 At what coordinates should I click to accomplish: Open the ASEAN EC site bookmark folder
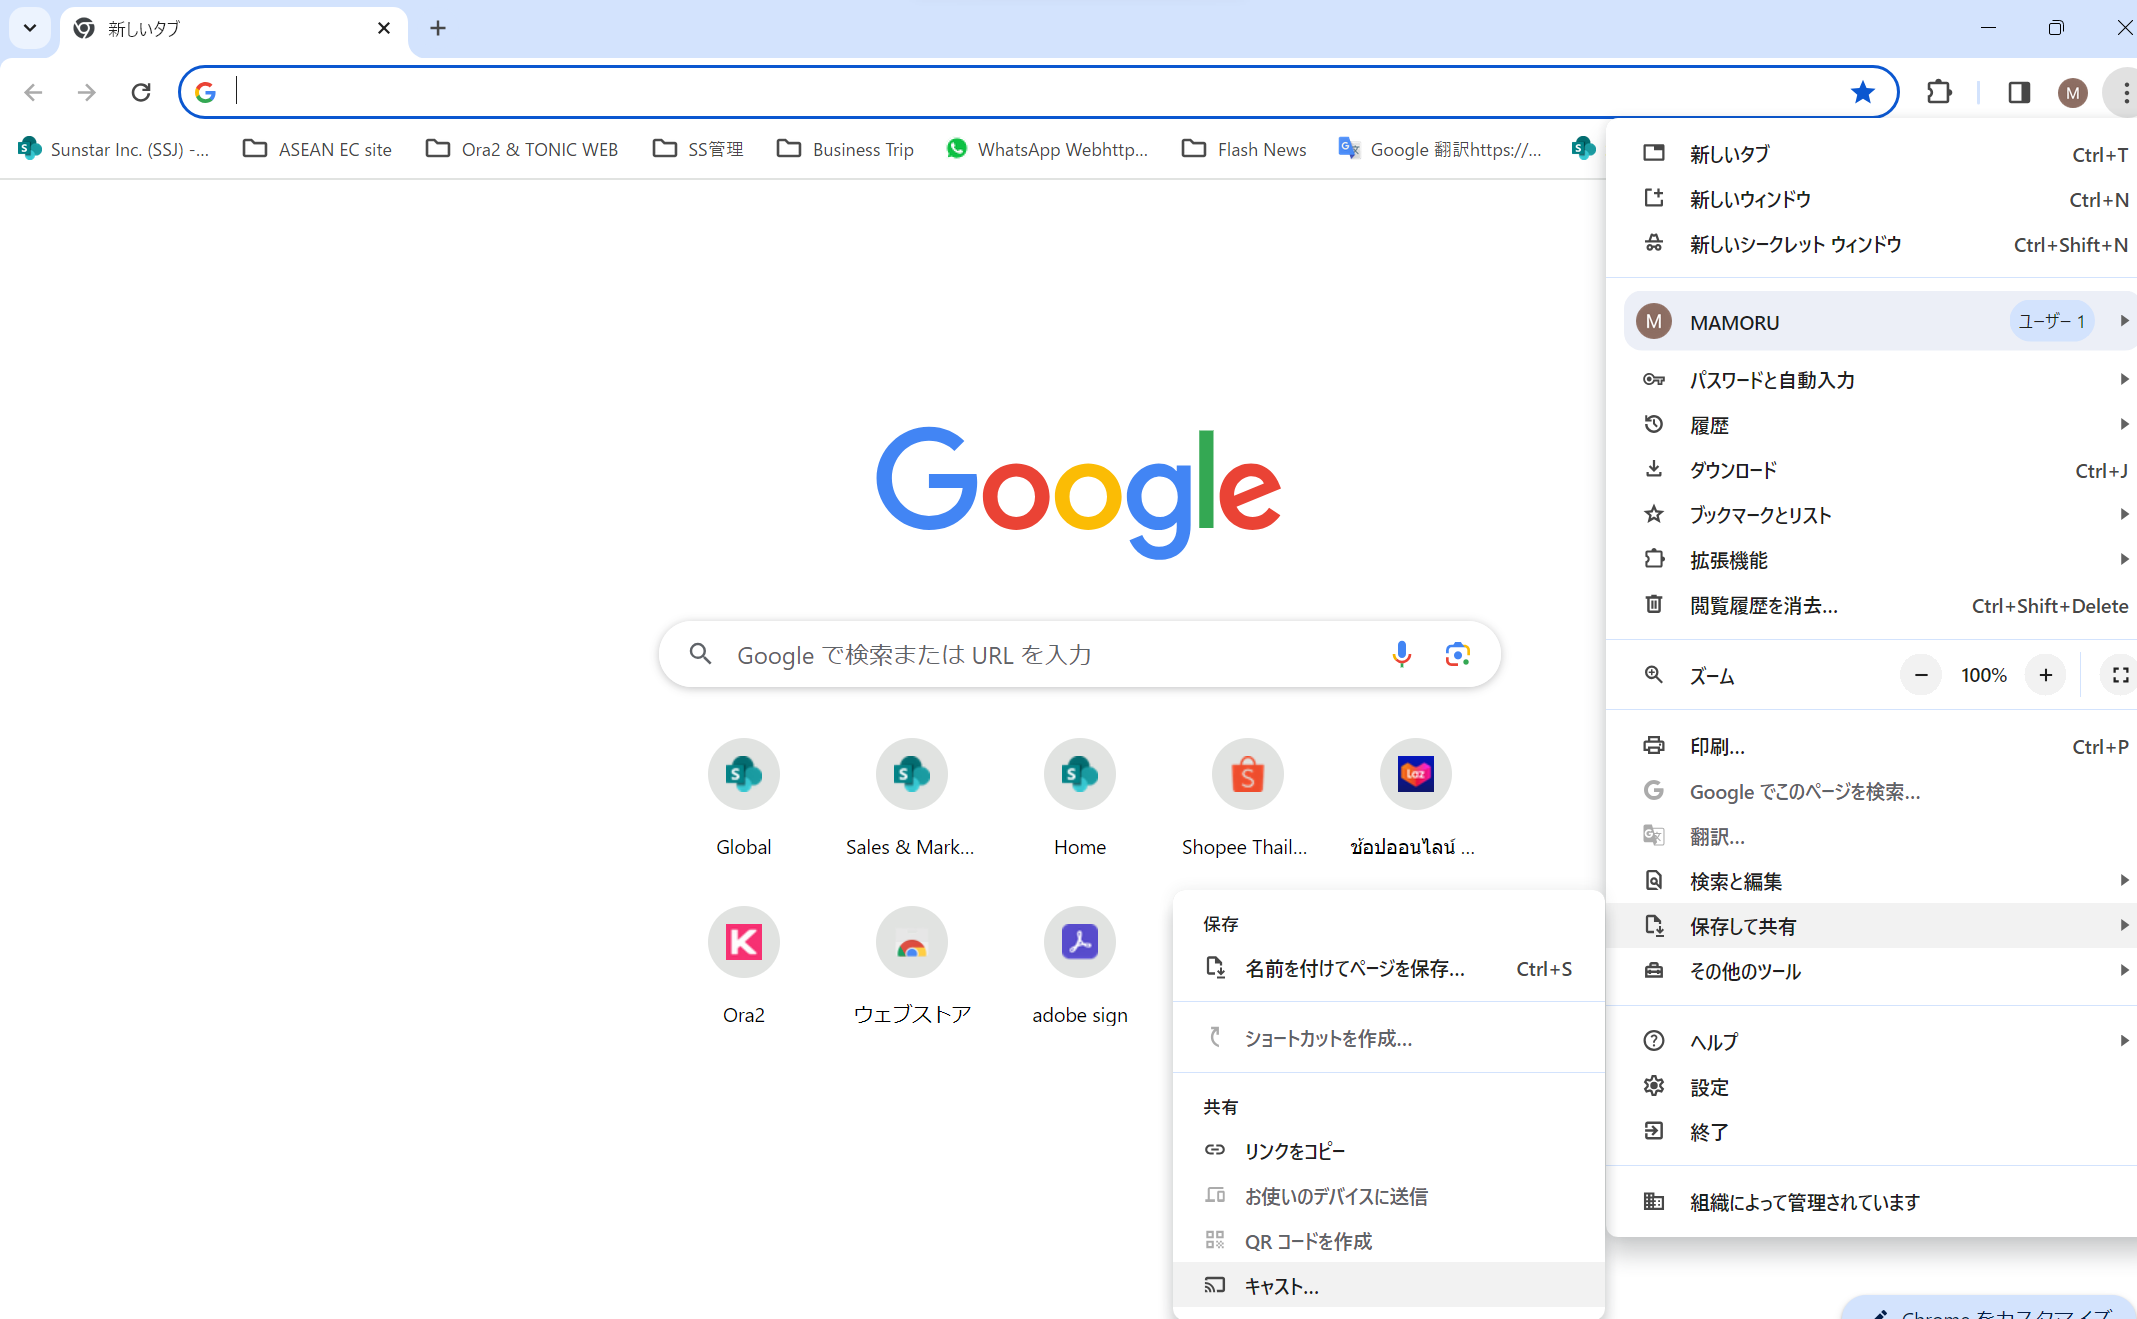coord(318,149)
